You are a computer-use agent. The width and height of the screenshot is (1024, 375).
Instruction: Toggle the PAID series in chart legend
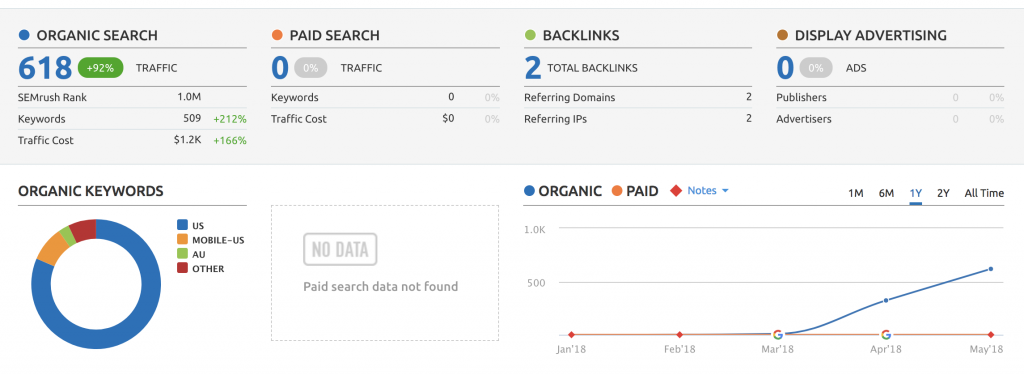(x=635, y=191)
